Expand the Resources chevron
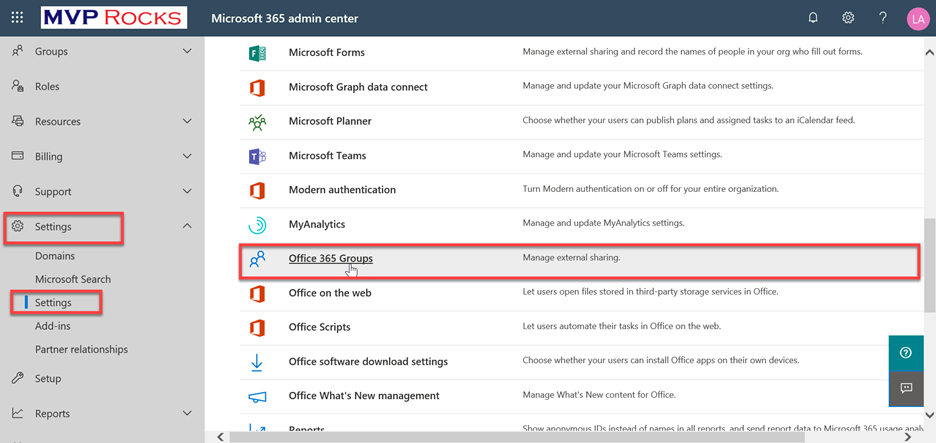Viewport: 936px width, 443px height. 187,121
